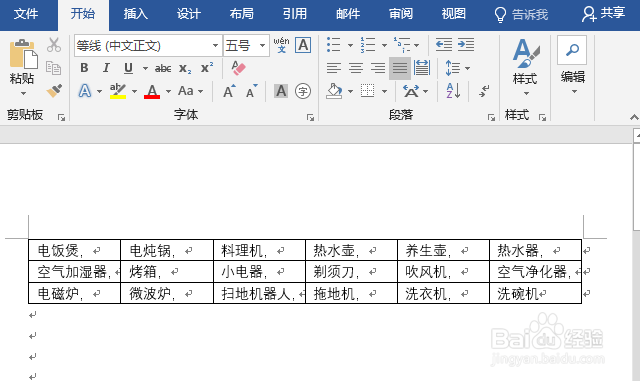
Task: Open the Styles 样式 gallery
Action: [526, 67]
